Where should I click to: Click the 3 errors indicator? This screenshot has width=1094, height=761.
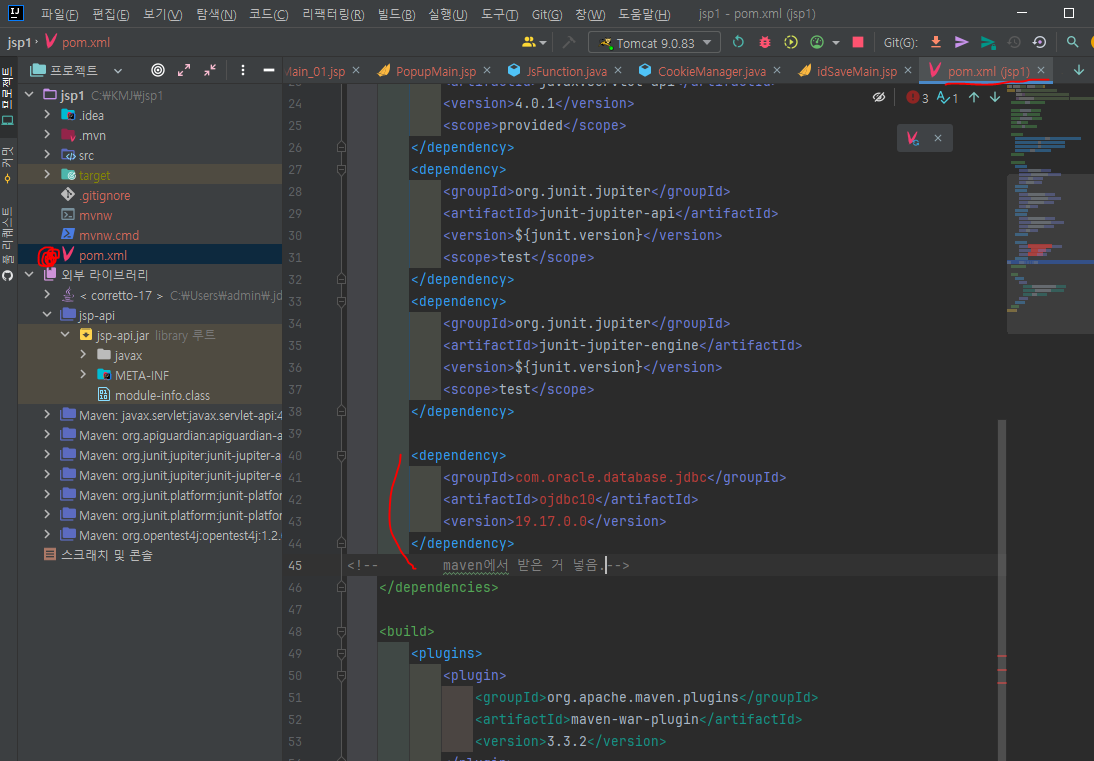click(x=917, y=97)
